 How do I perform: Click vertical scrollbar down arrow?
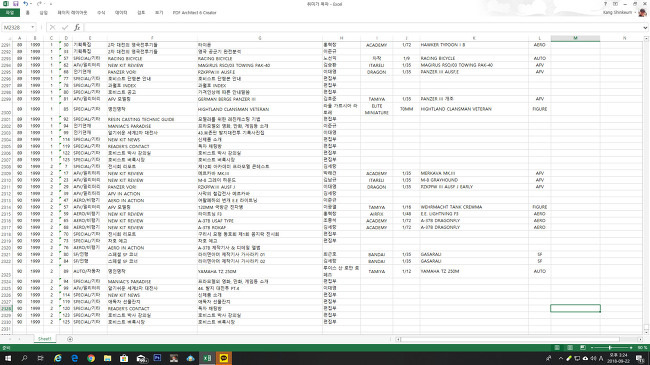646,332
